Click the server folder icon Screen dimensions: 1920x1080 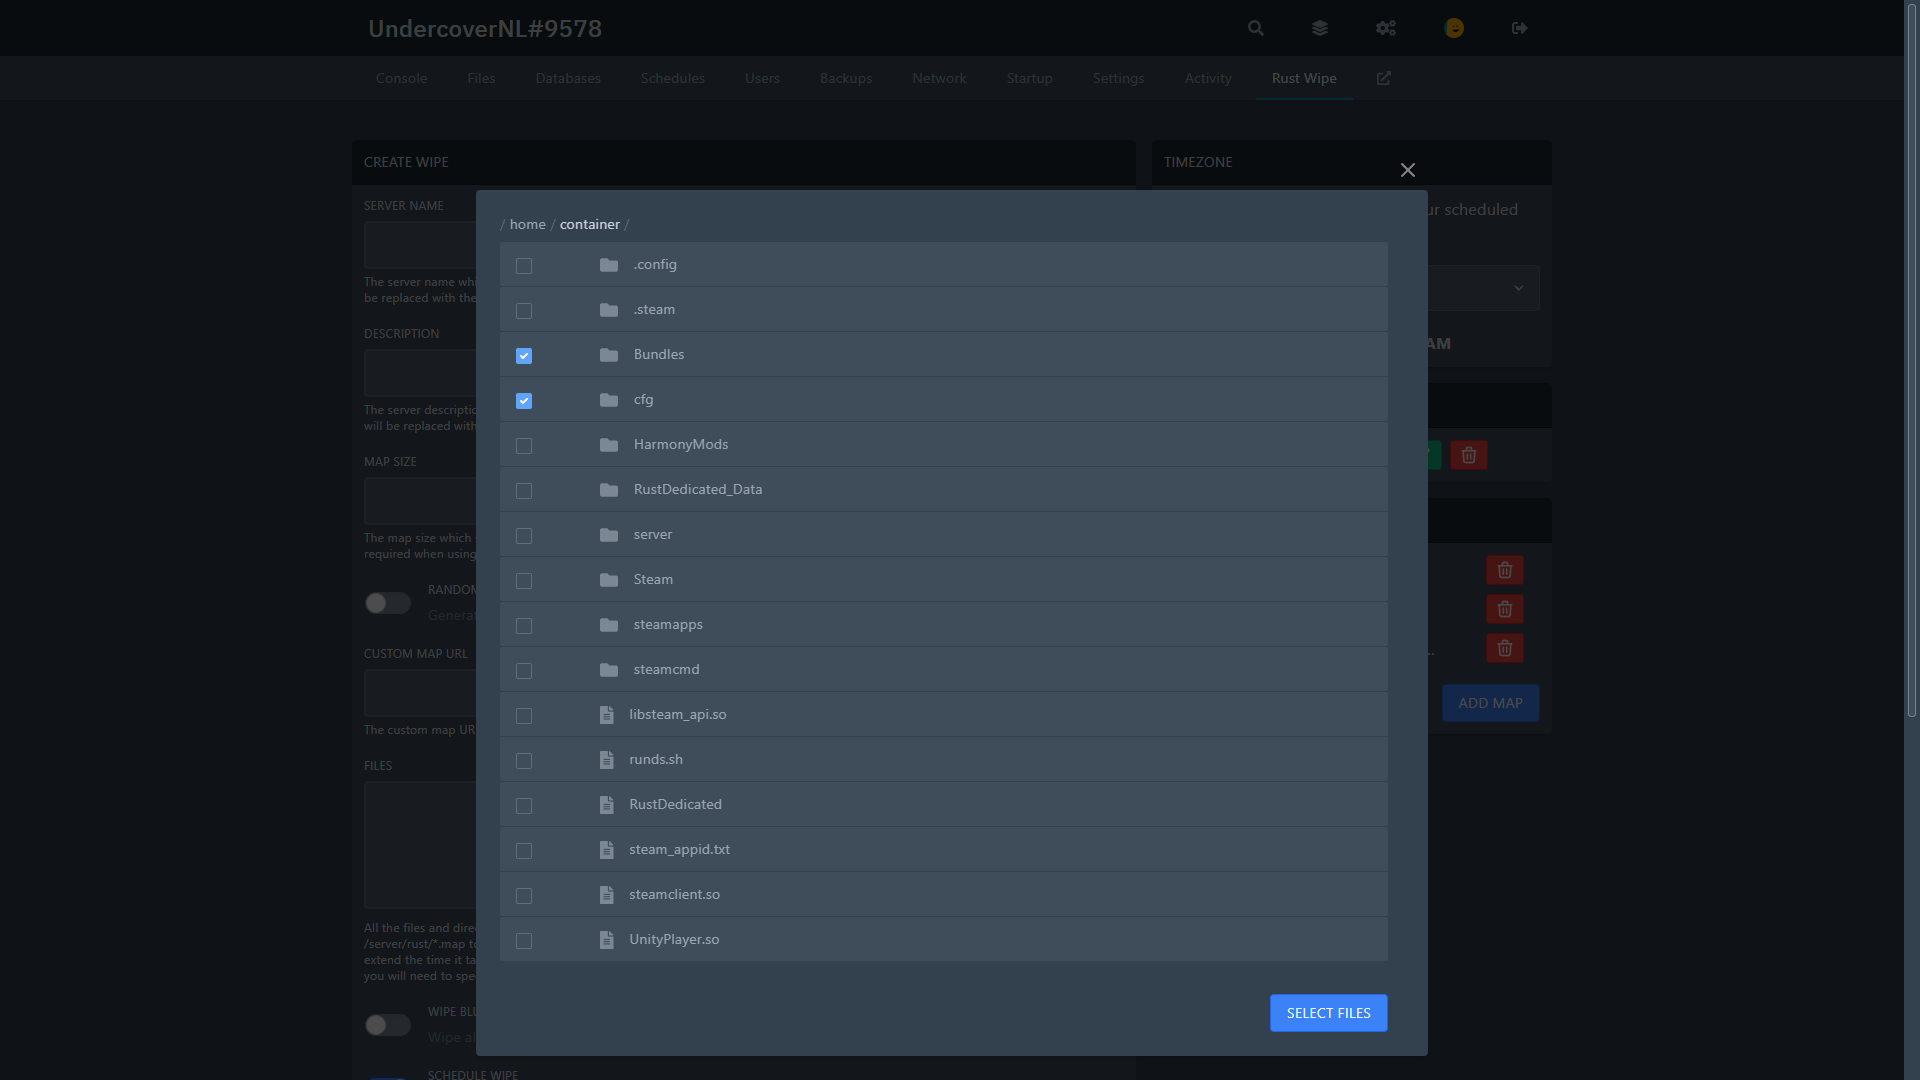(609, 535)
